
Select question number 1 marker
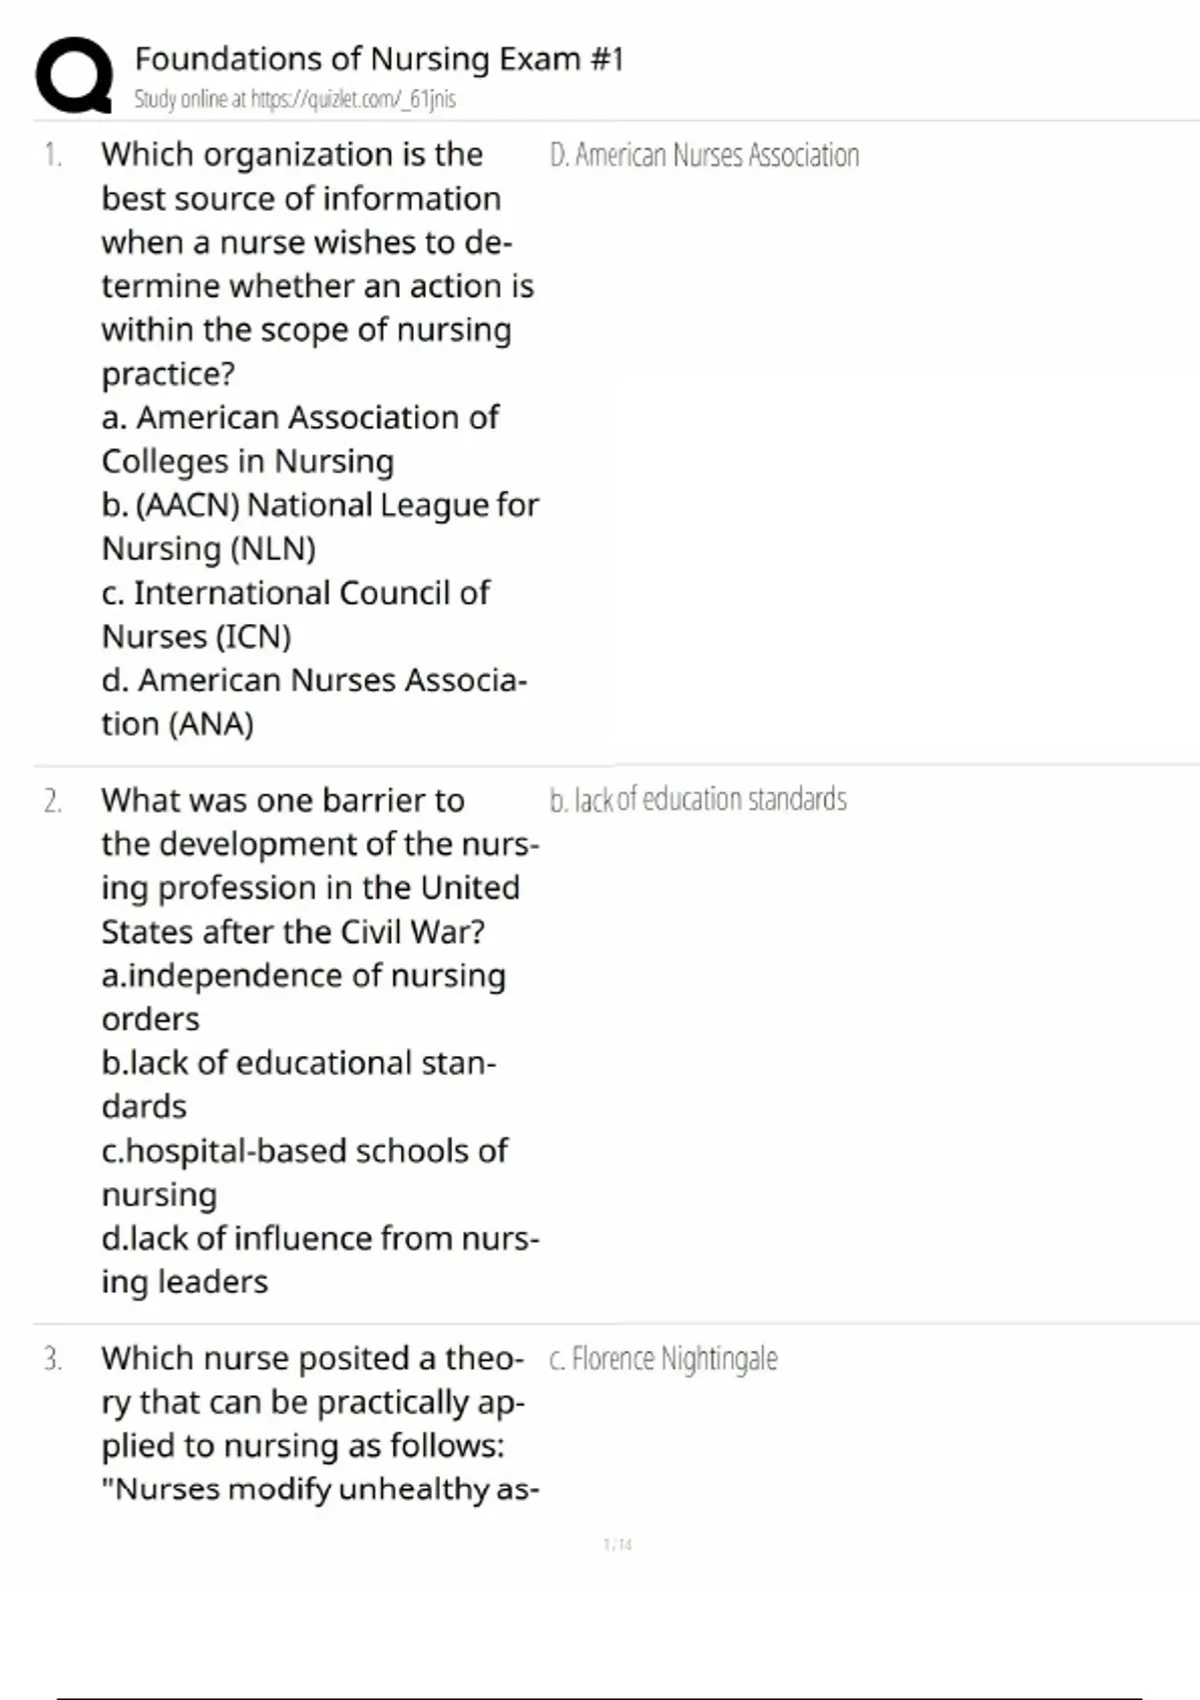pyautogui.click(x=52, y=155)
